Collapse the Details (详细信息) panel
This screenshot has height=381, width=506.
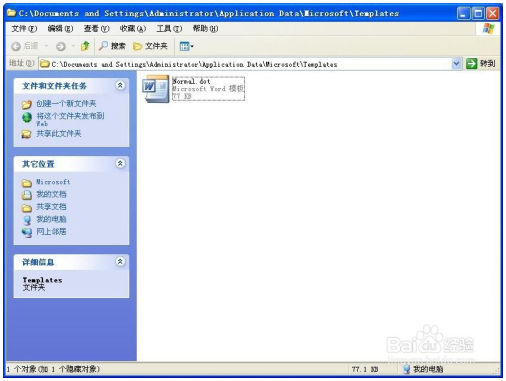click(120, 262)
